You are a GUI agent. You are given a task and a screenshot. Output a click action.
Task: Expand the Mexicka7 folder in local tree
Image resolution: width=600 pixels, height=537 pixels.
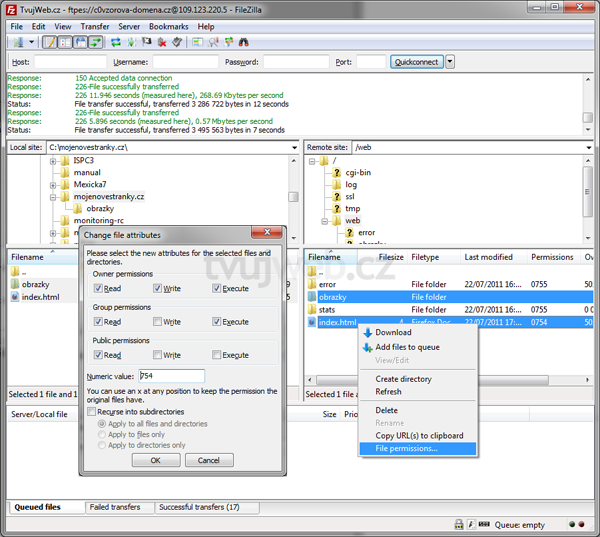pyautogui.click(x=53, y=185)
